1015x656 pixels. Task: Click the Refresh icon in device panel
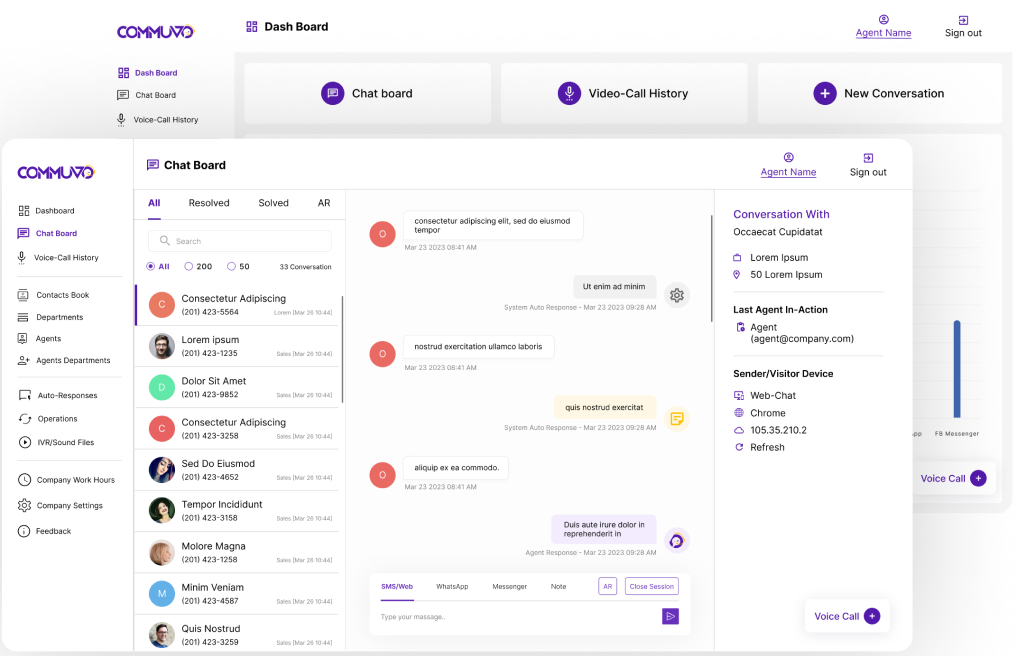739,447
